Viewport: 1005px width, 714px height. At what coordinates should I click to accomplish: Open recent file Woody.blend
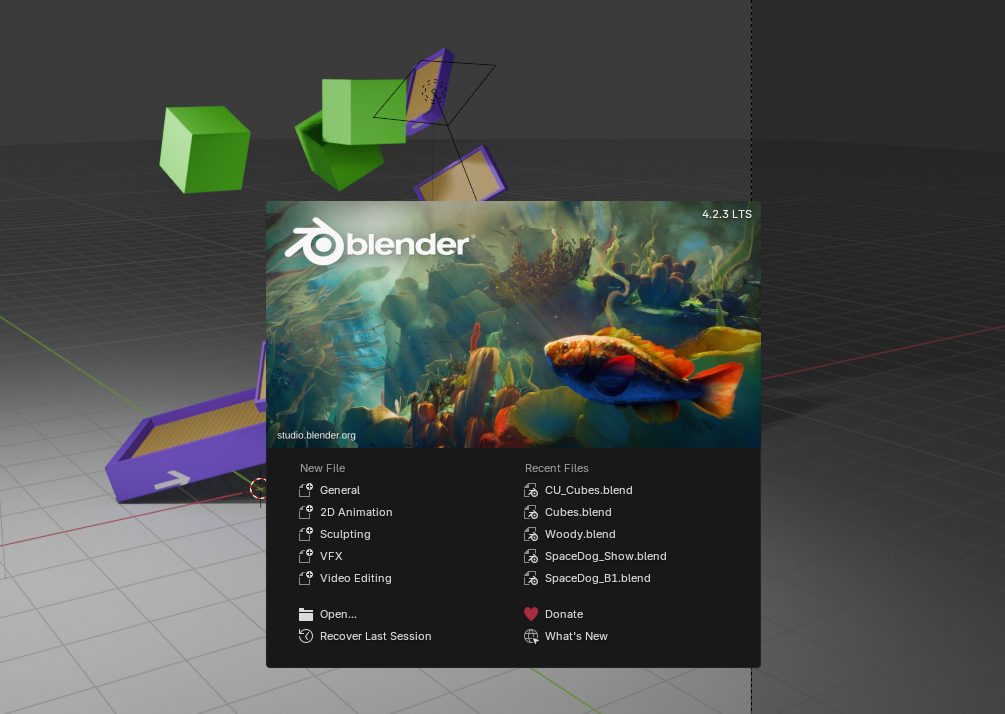click(x=579, y=534)
